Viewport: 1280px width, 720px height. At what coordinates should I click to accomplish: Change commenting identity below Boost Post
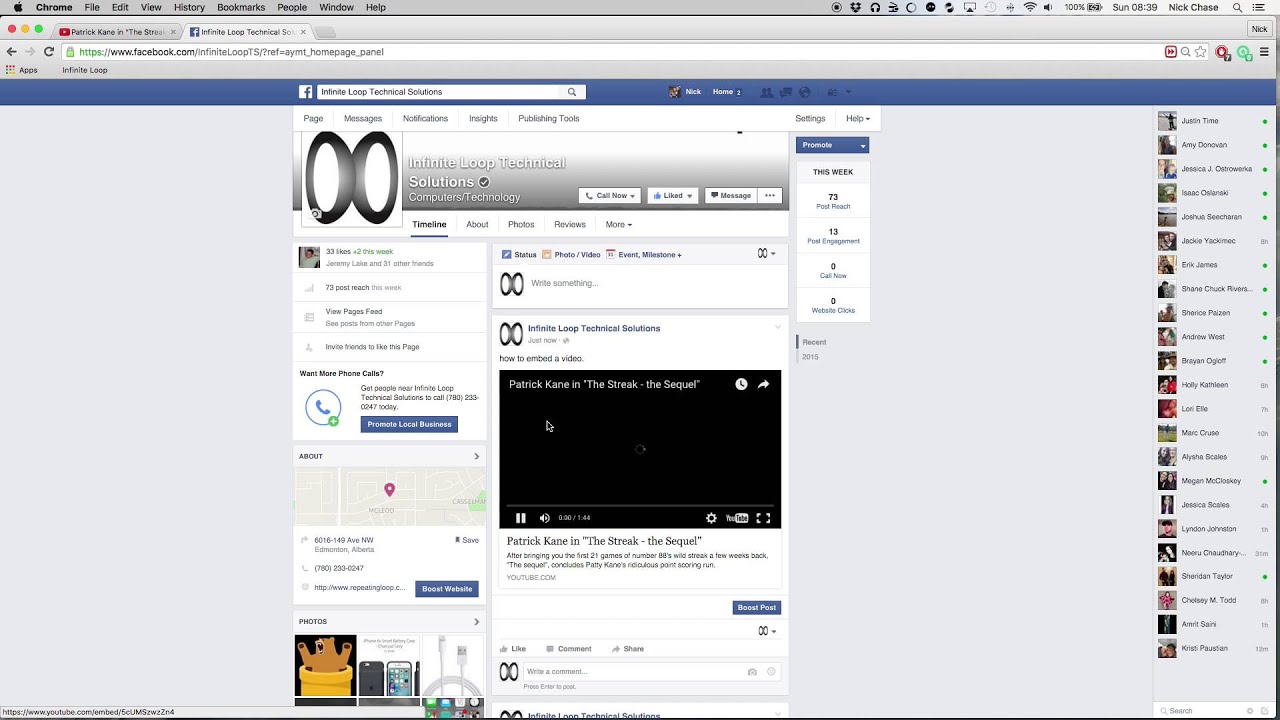766,631
